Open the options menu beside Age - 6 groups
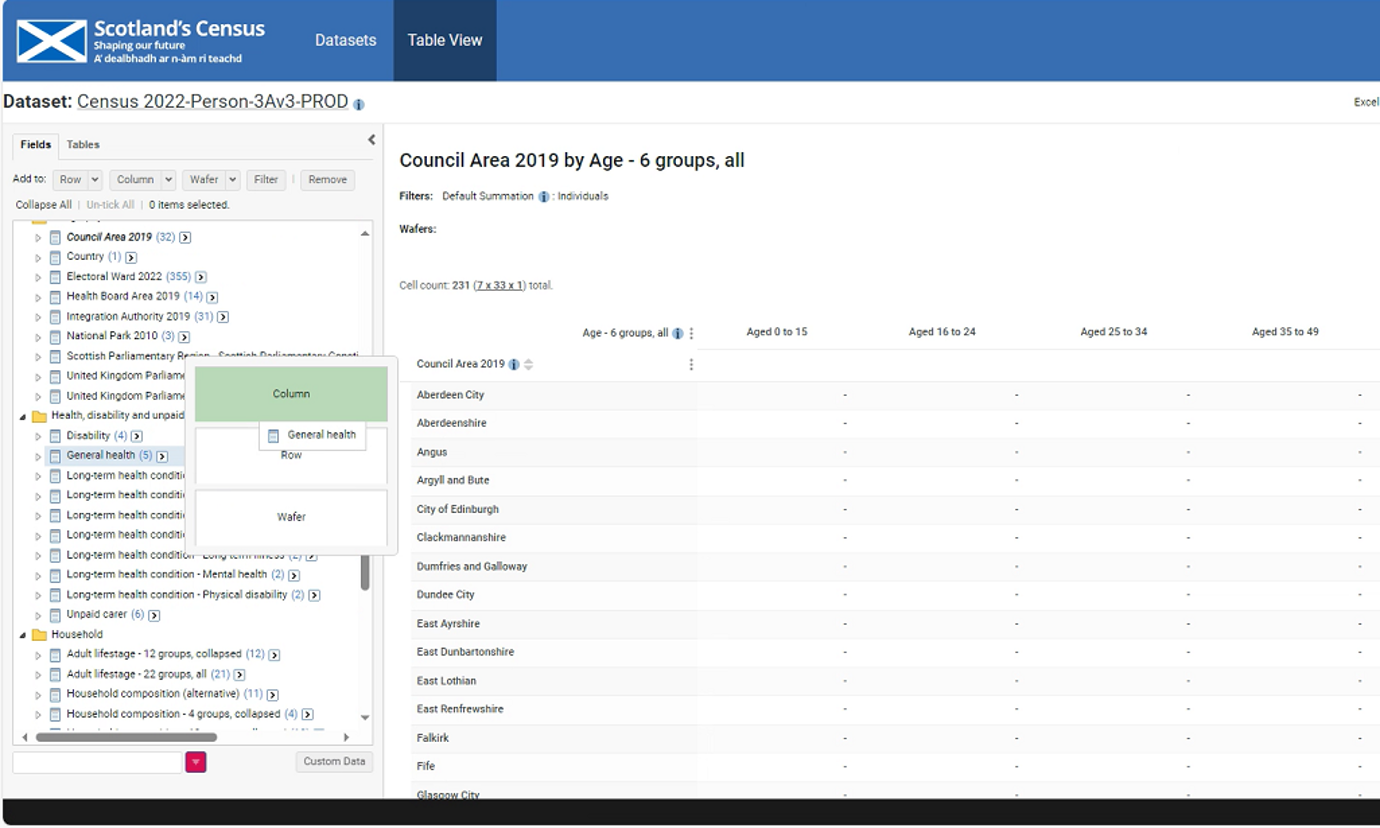The image size is (1380, 828). tap(691, 333)
